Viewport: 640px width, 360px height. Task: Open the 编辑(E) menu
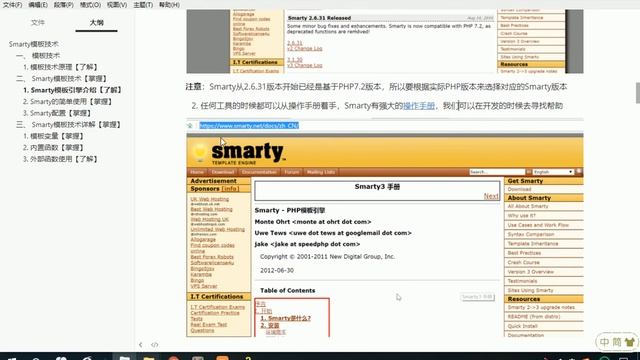point(38,5)
